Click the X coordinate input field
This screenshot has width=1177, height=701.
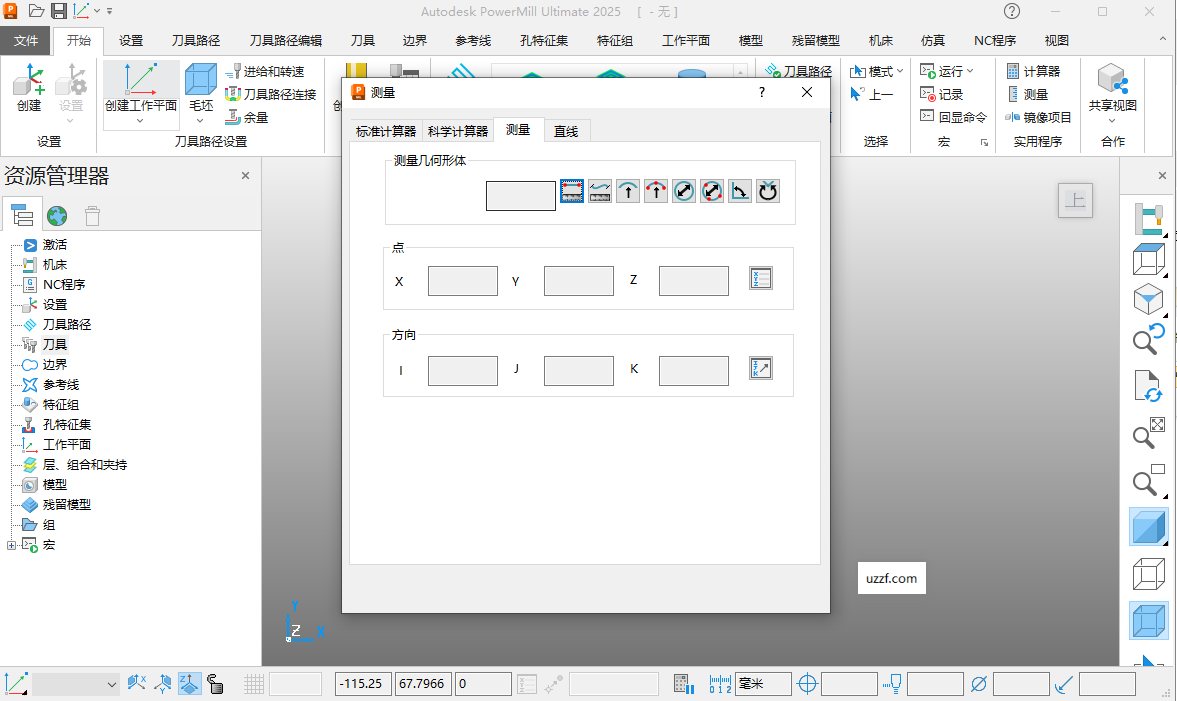coord(462,281)
